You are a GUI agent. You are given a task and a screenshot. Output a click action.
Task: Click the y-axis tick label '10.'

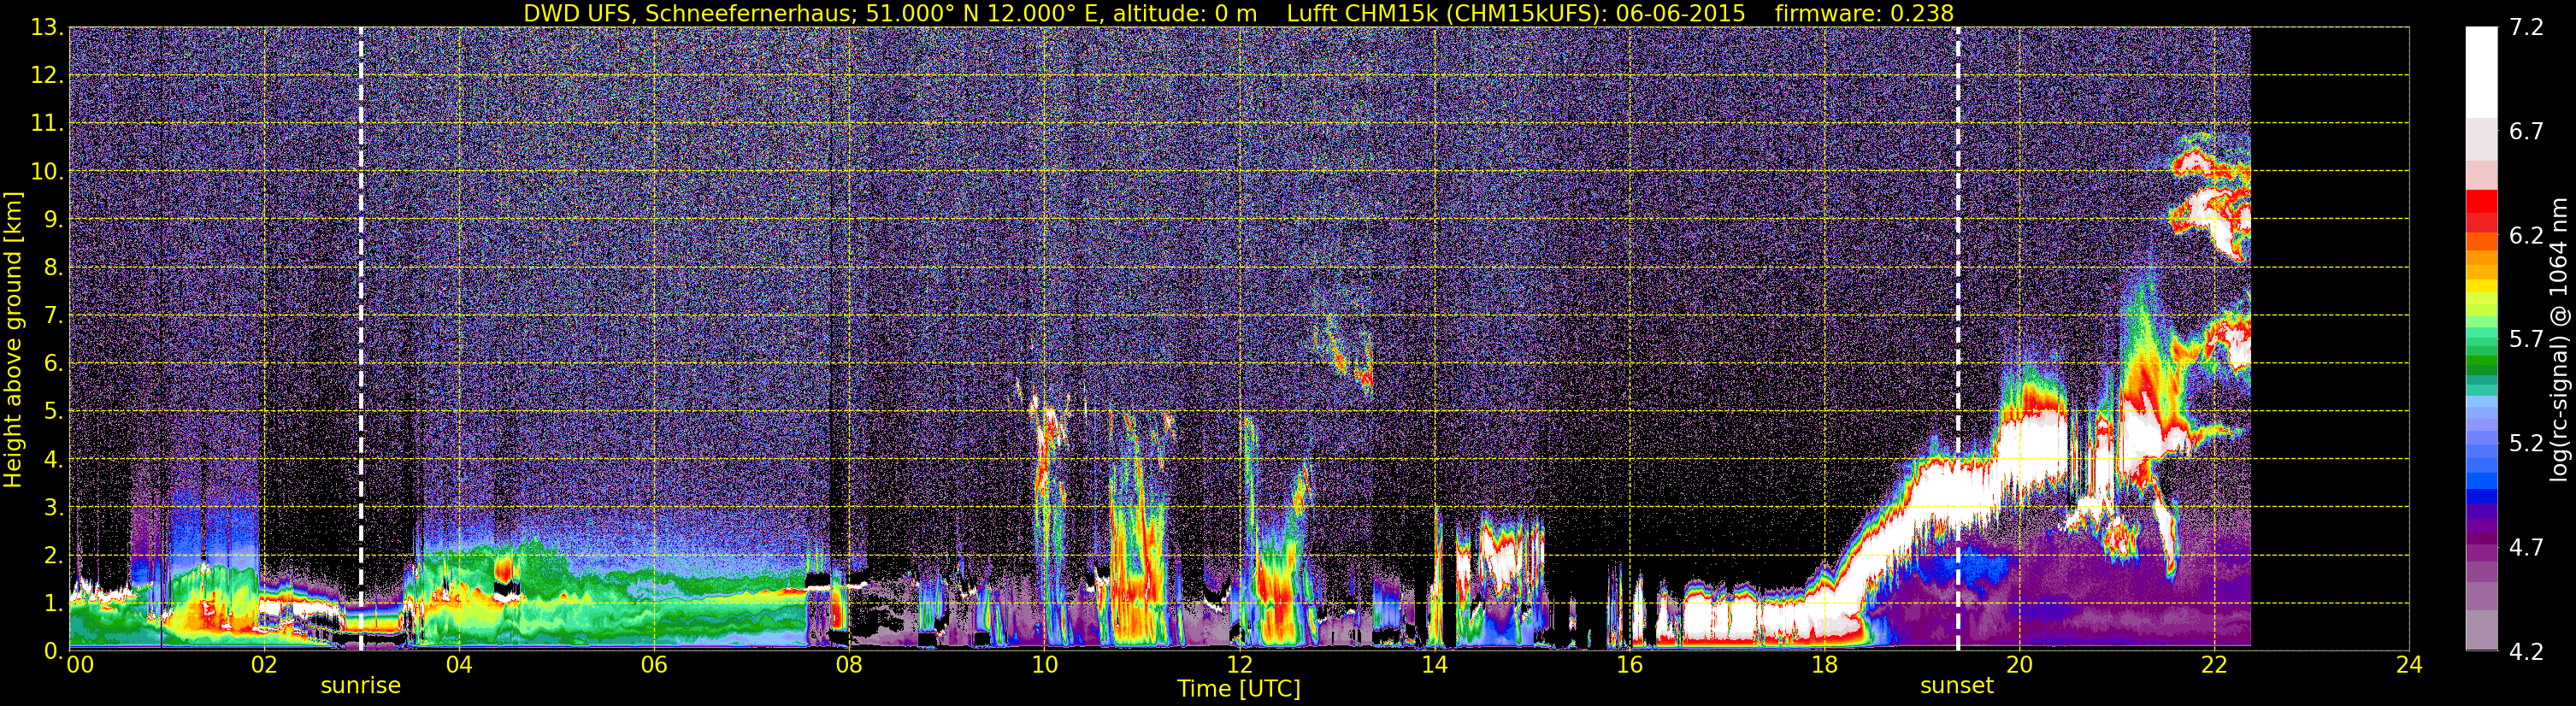coord(47,172)
